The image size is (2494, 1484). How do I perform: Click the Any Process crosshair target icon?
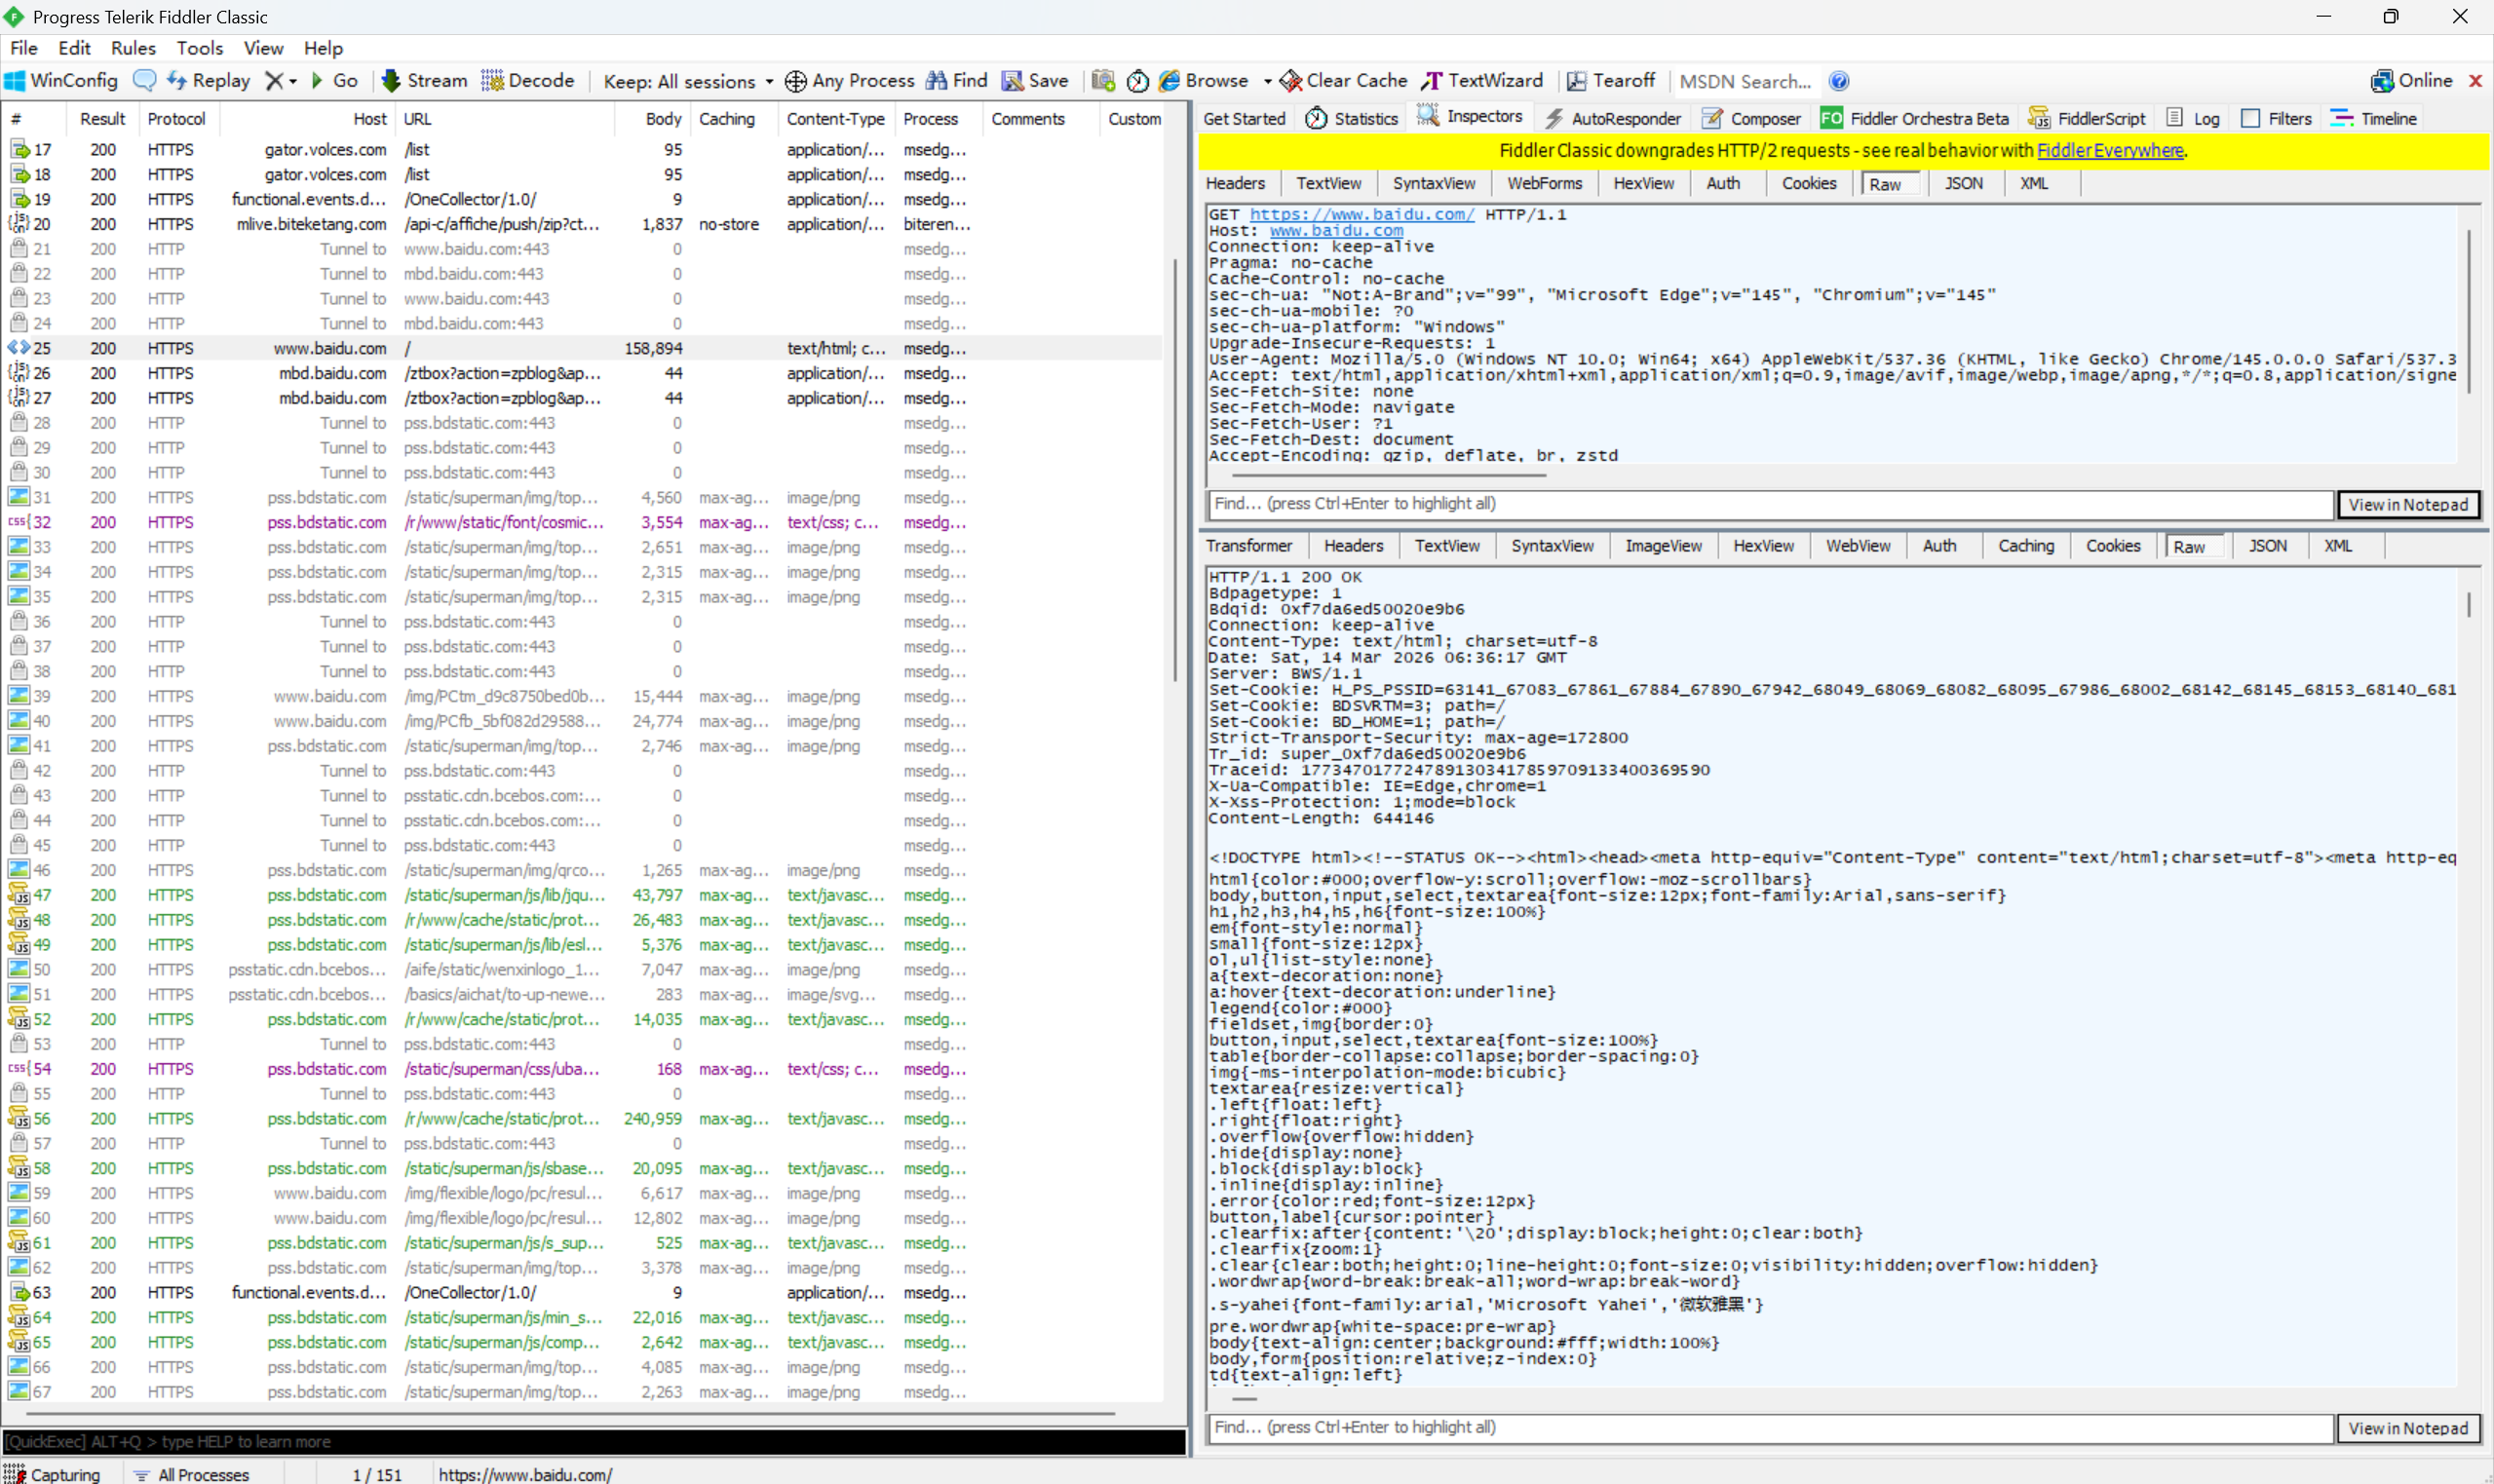coord(796,81)
